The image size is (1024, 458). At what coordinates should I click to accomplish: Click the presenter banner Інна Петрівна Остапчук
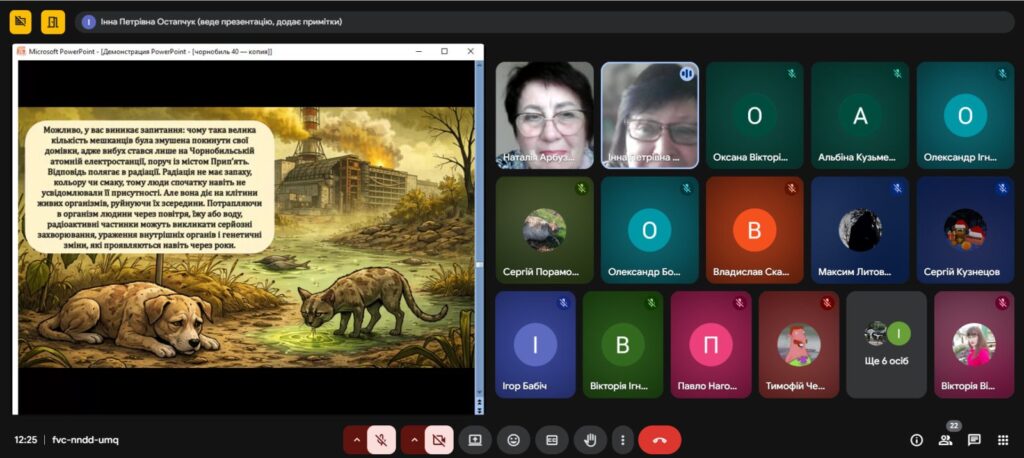220,21
